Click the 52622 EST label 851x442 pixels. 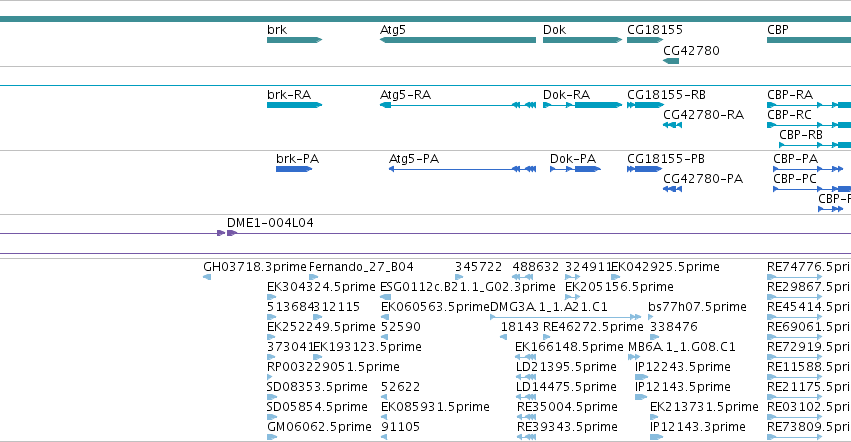pyautogui.click(x=401, y=387)
